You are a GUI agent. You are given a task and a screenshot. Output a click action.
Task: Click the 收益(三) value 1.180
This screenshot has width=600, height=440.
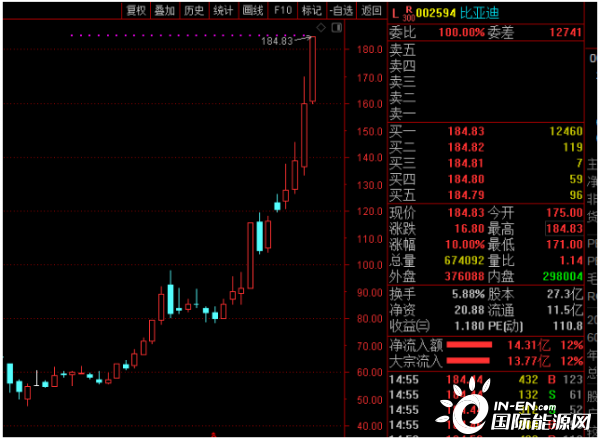[x=469, y=326]
